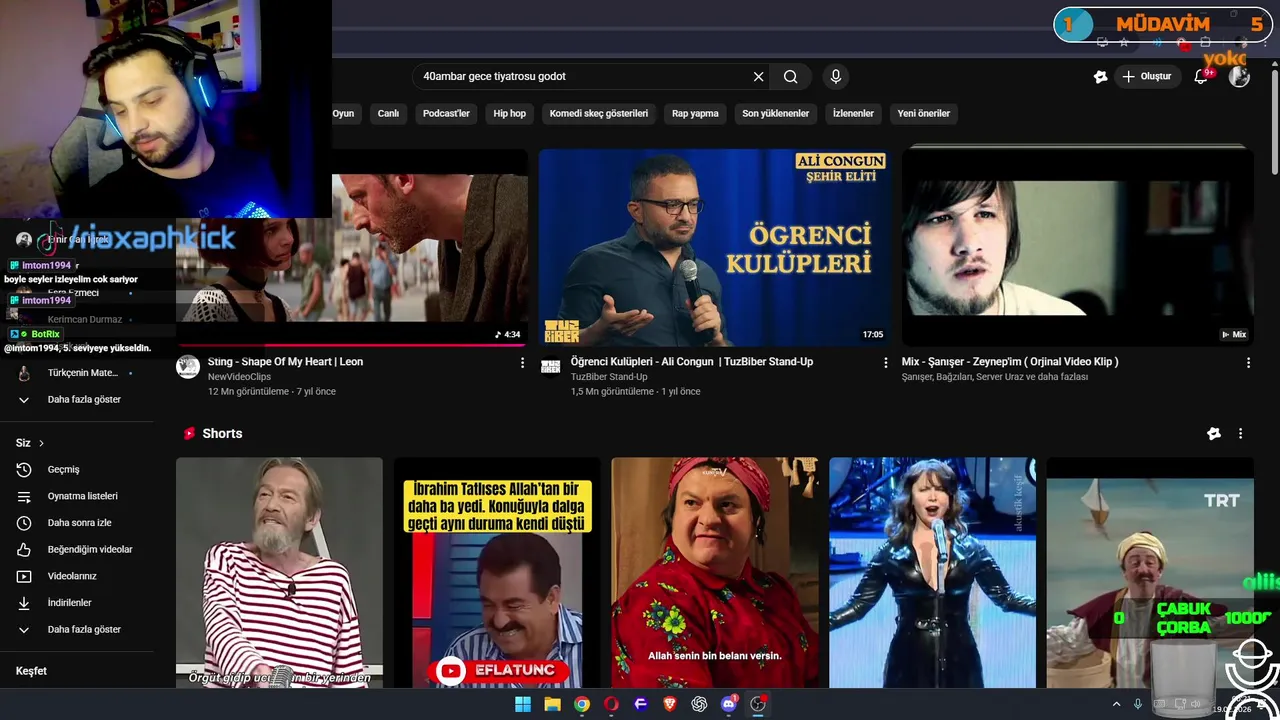The image size is (1280, 720).
Task: Click the Shorts section heading
Action: pos(222,434)
